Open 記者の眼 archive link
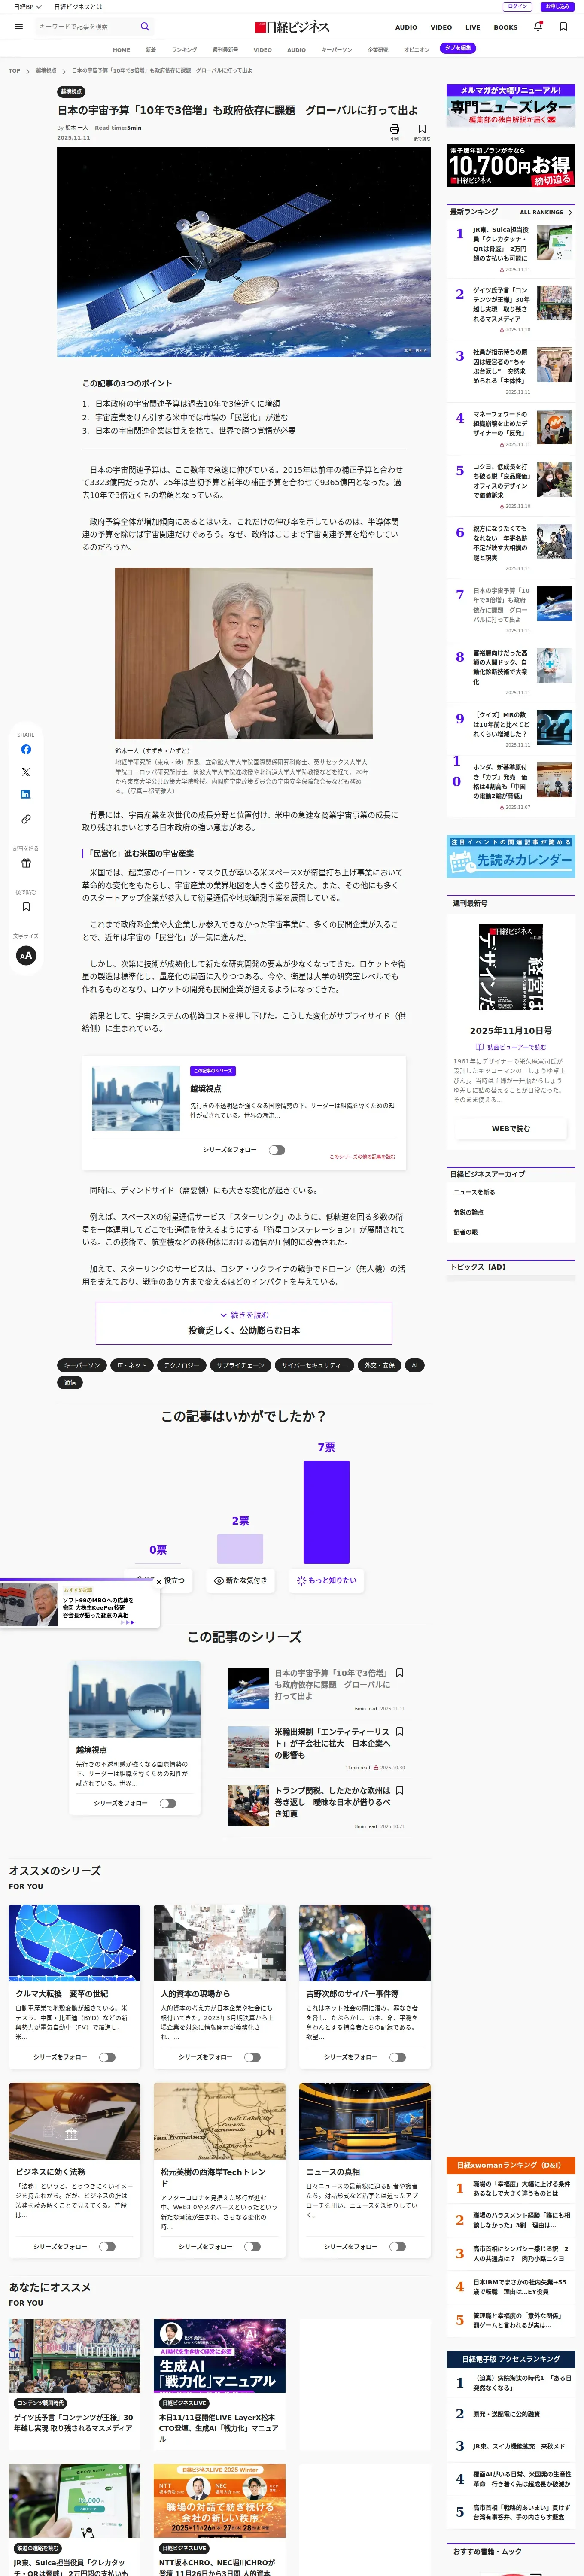Screen dimensions: 584x2576 tap(466, 1232)
